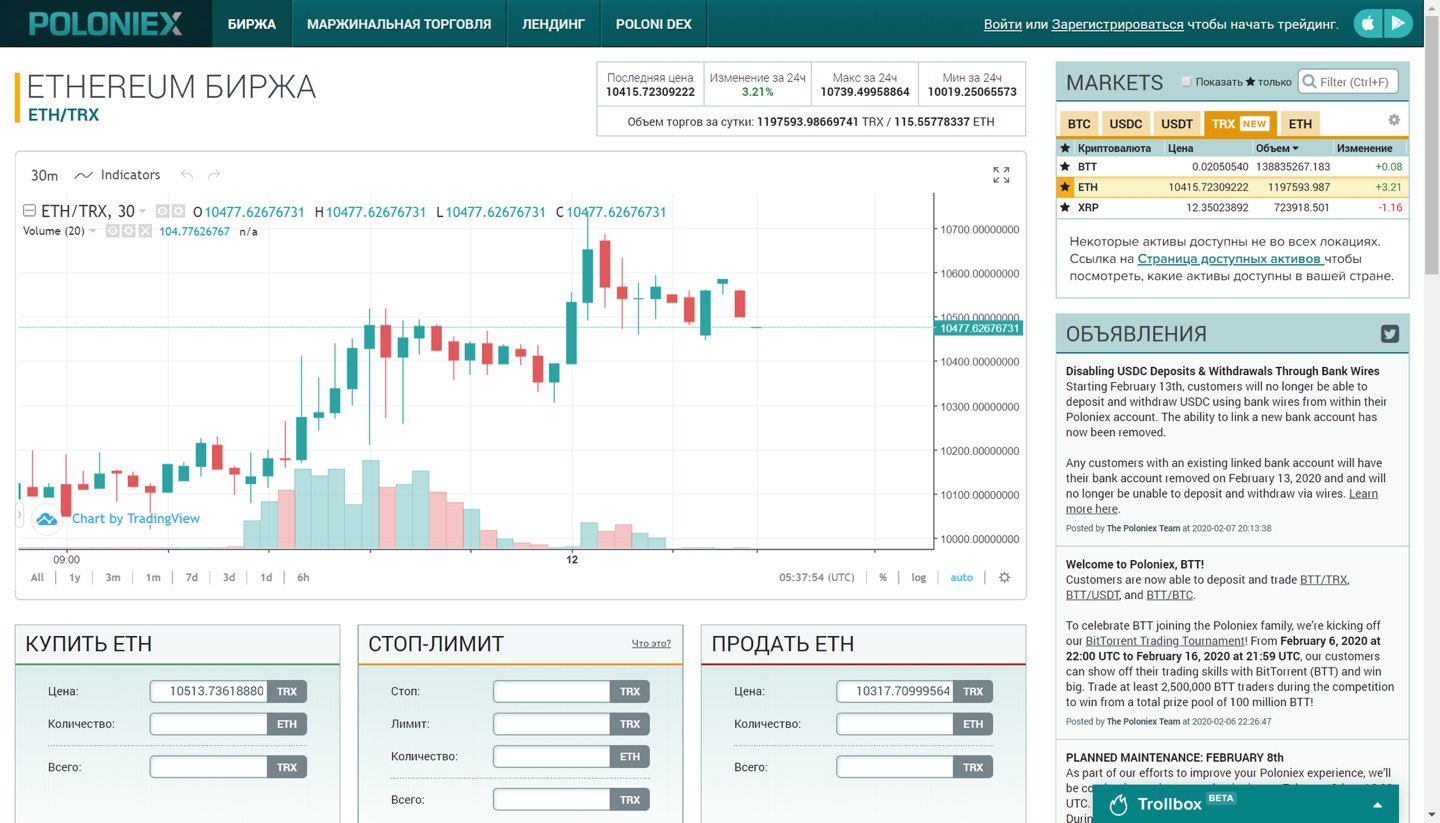Screen dimensions: 1440x823
Task: Click the Войти login link
Action: pos(1002,24)
